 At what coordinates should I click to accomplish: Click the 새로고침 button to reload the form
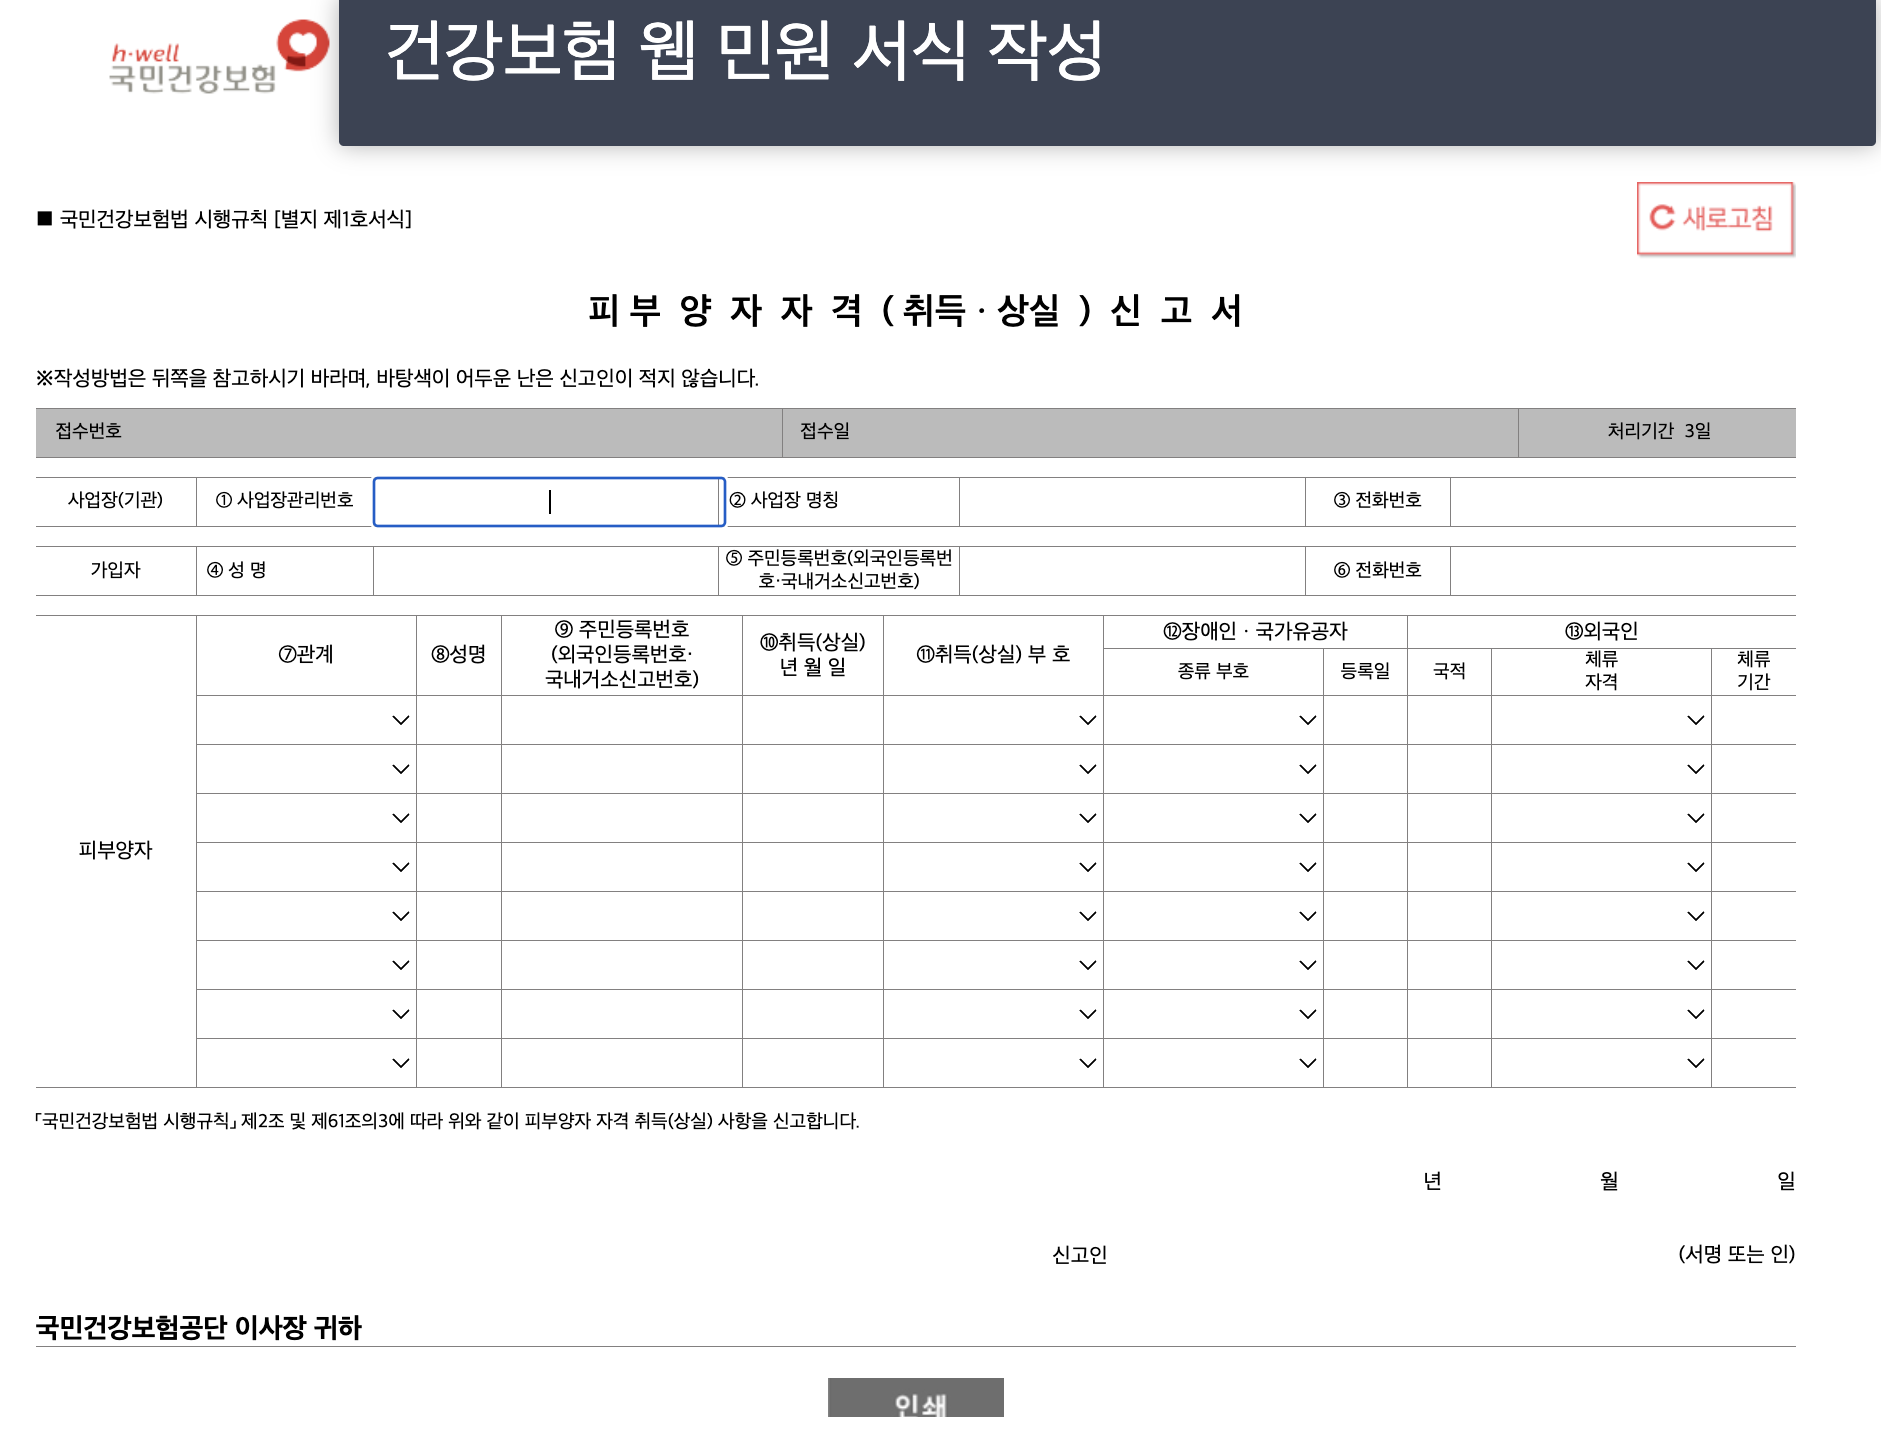[x=1714, y=218]
